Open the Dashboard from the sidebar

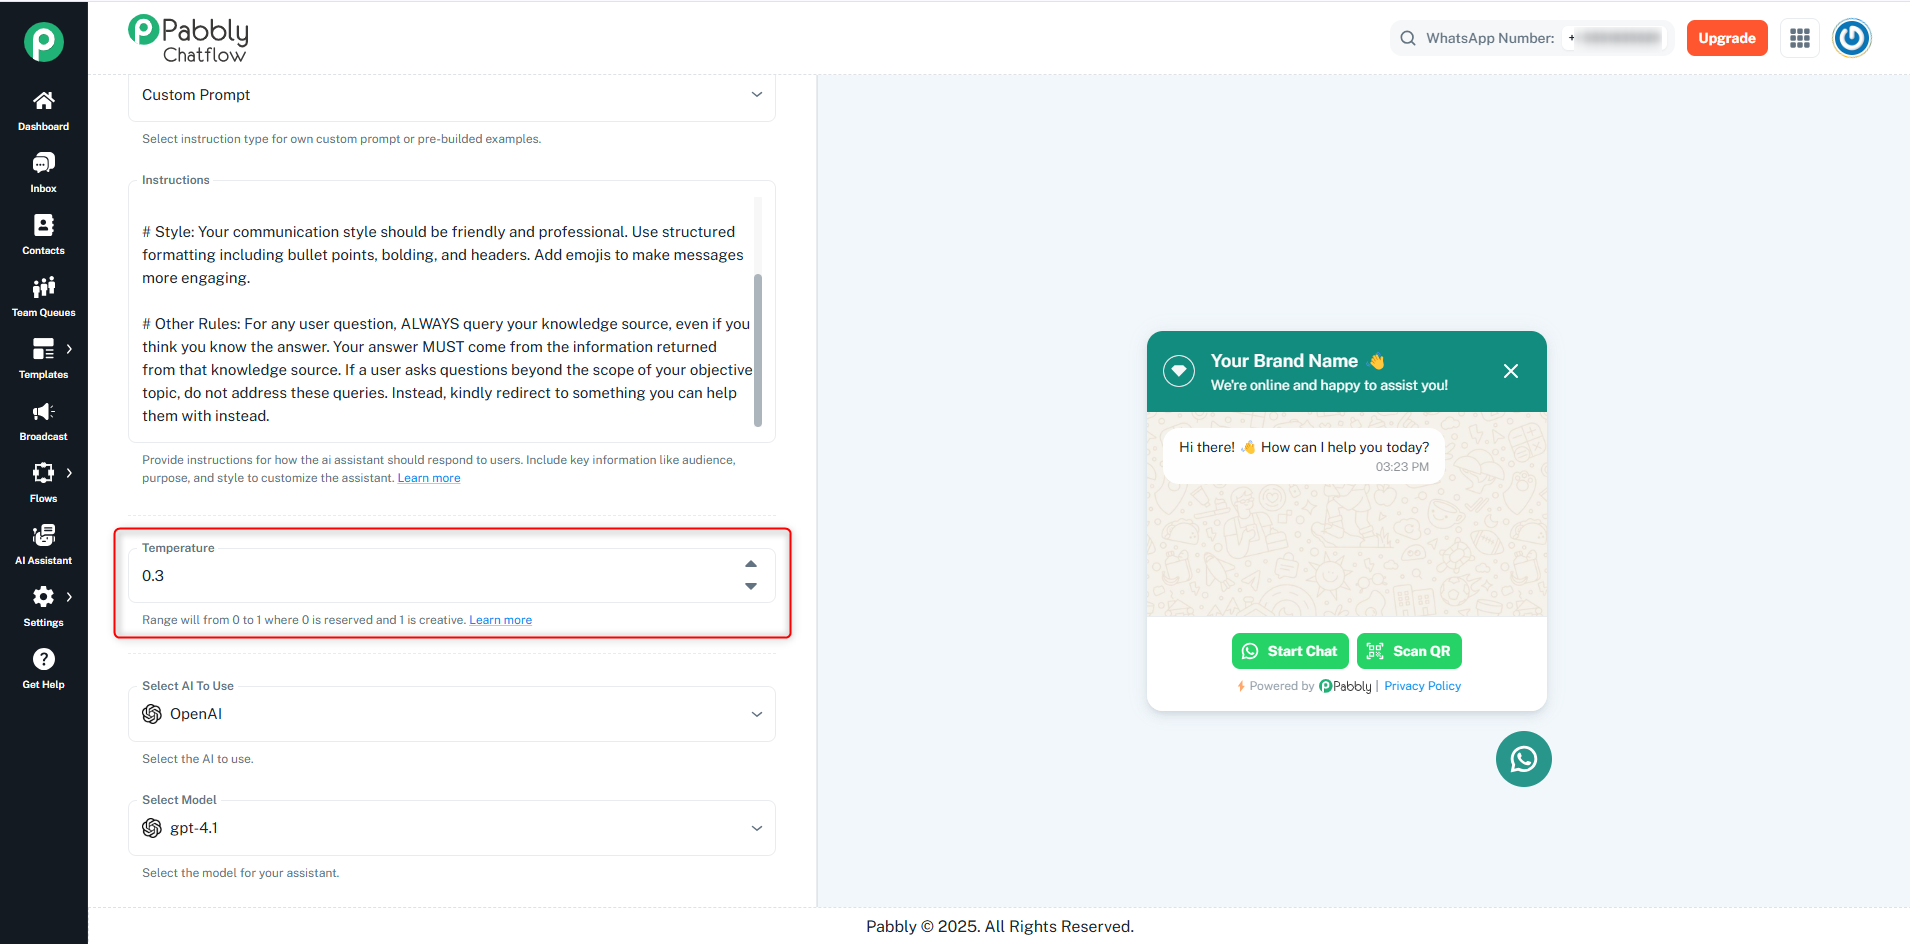(43, 110)
